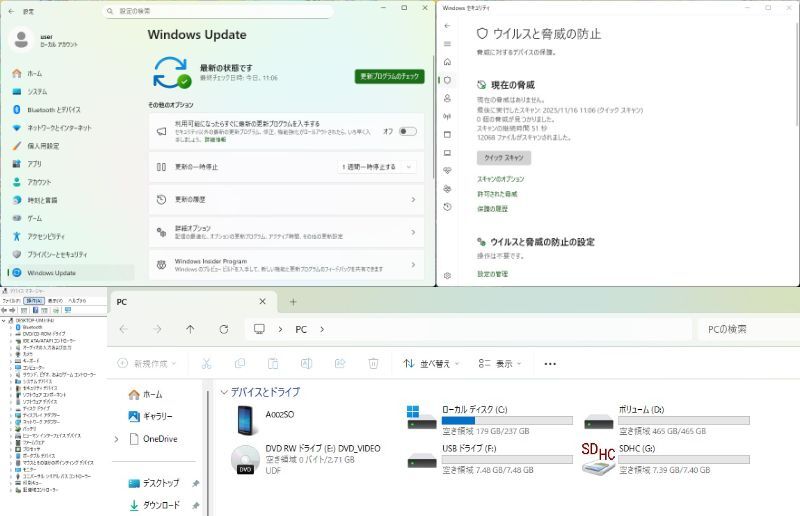Open Device security laptop icon
Image resolution: width=800 pixels, height=516 pixels.
(447, 153)
